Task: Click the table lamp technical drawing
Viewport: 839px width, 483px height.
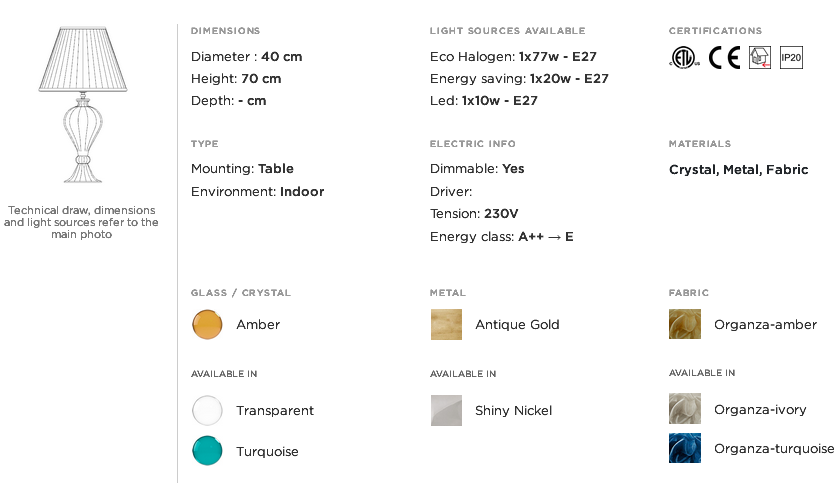Action: 82,105
